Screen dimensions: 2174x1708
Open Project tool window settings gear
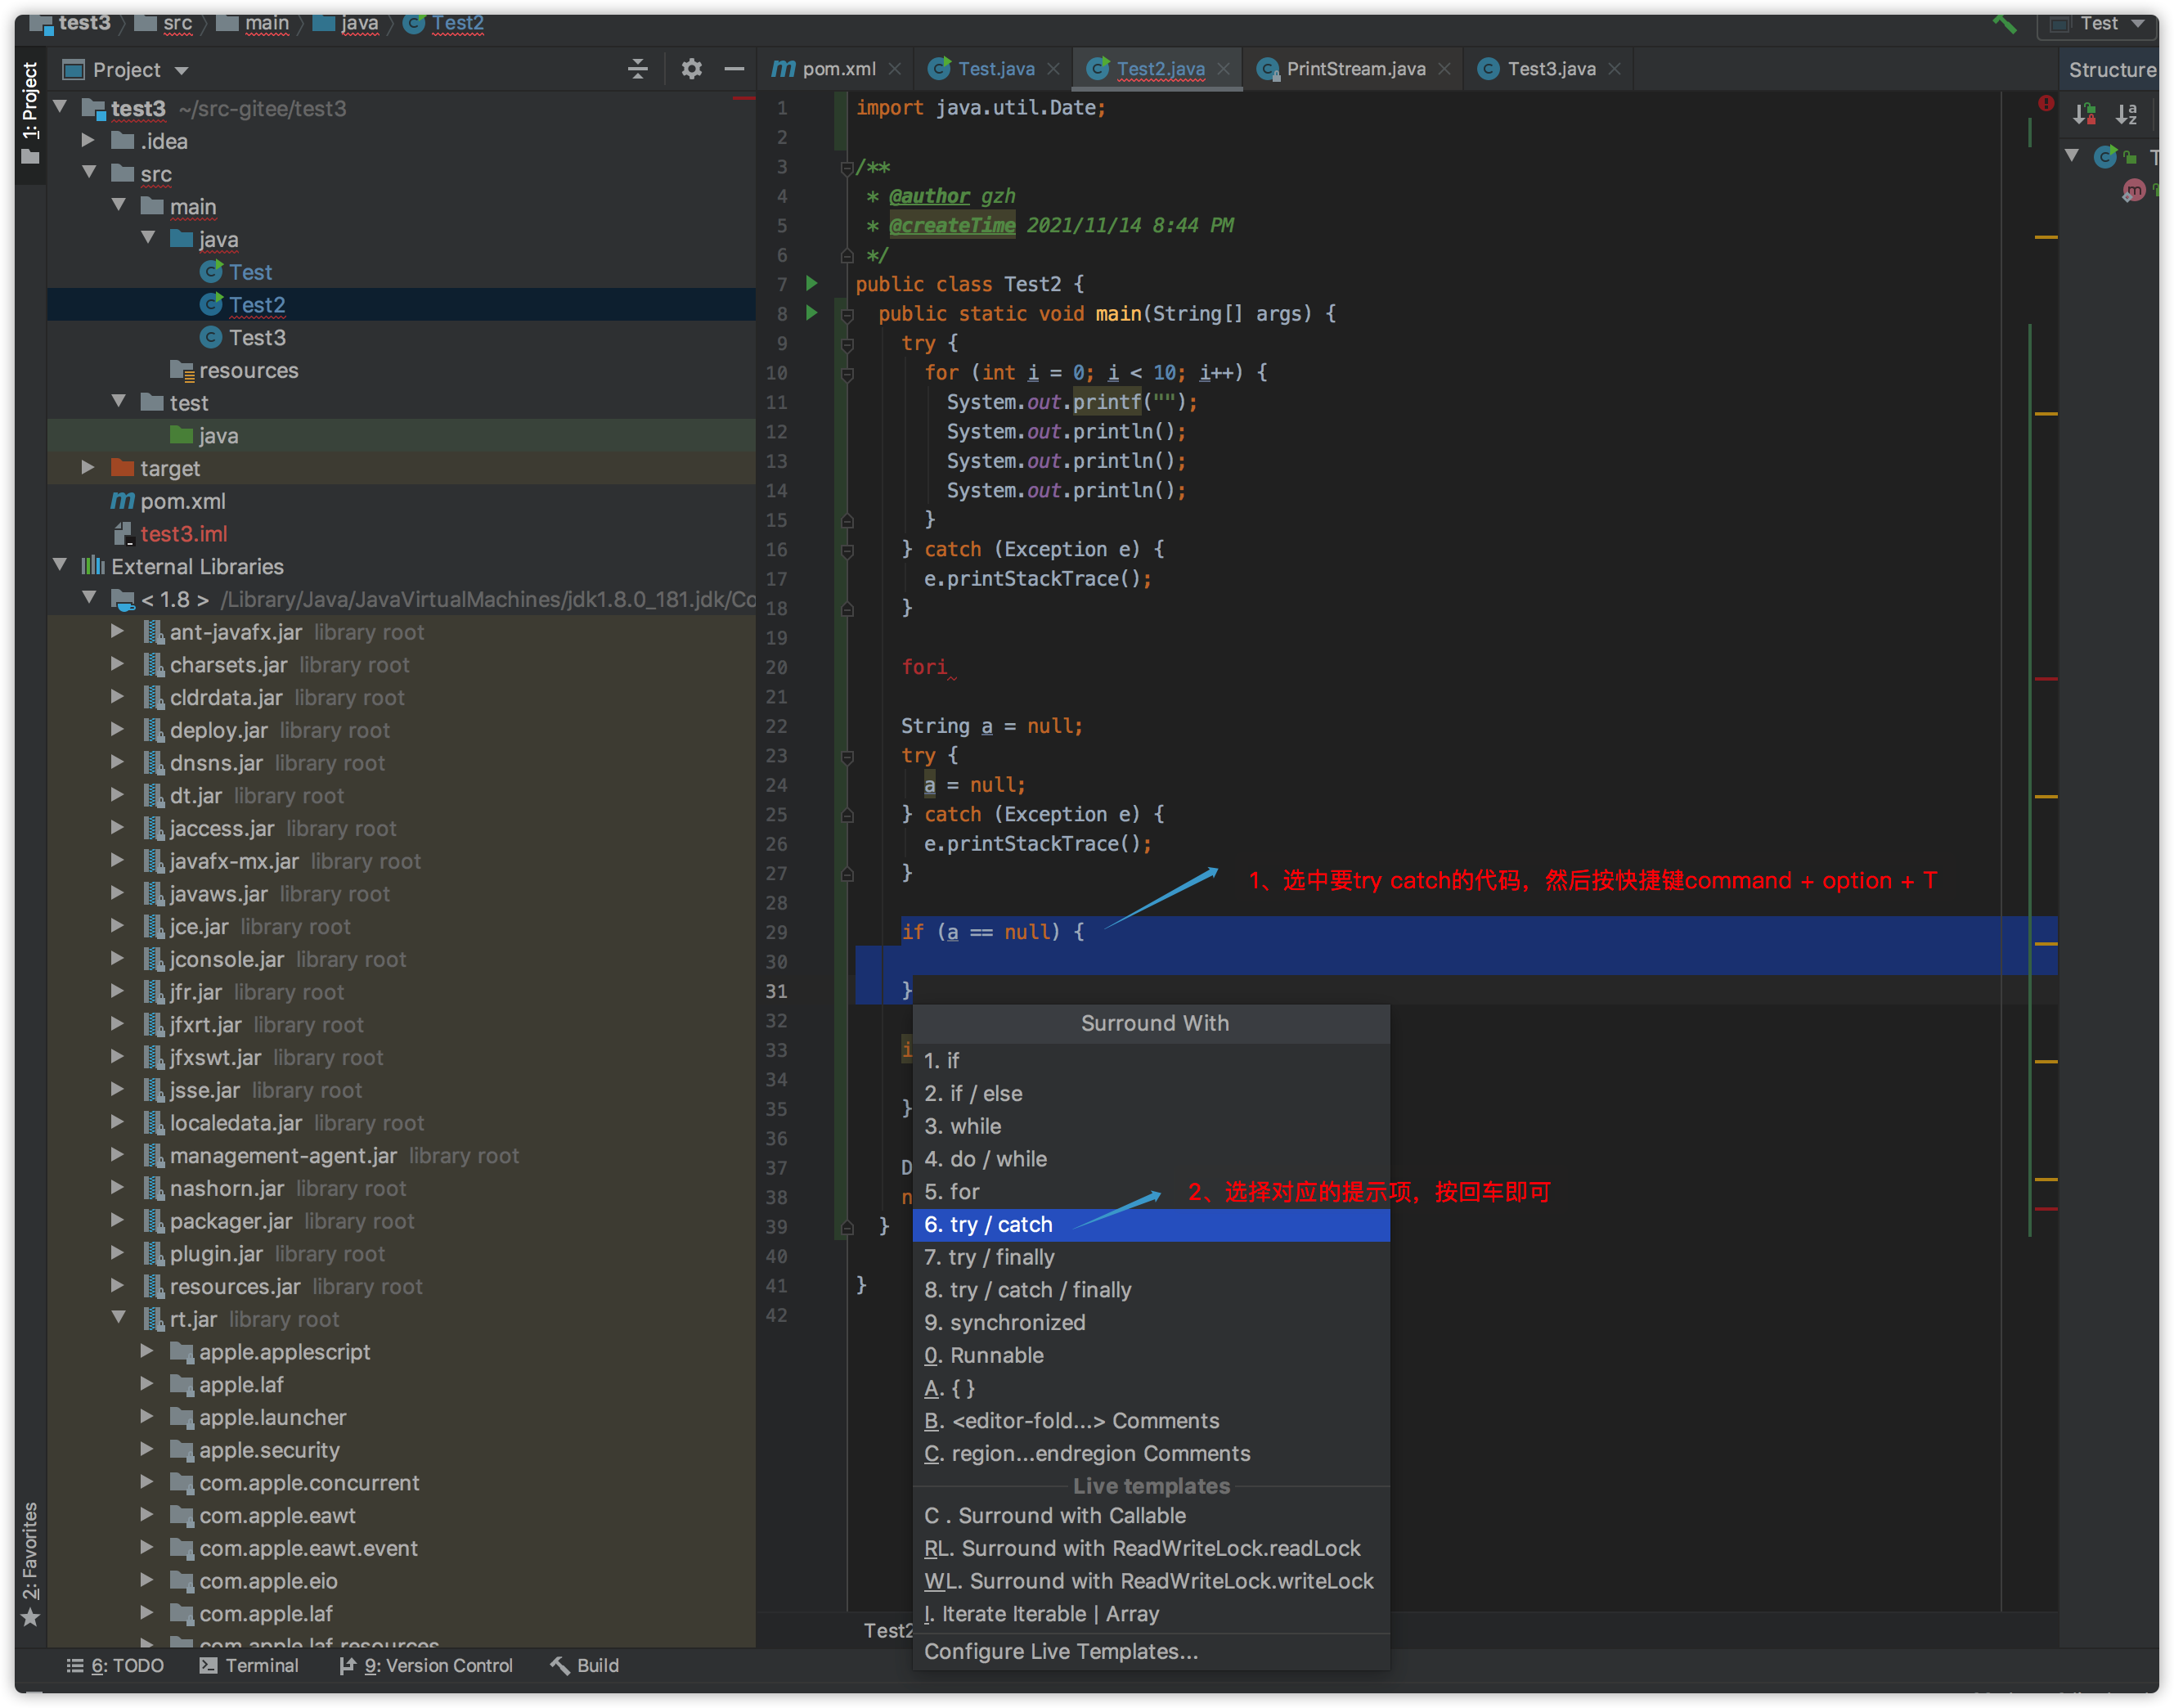tap(691, 69)
